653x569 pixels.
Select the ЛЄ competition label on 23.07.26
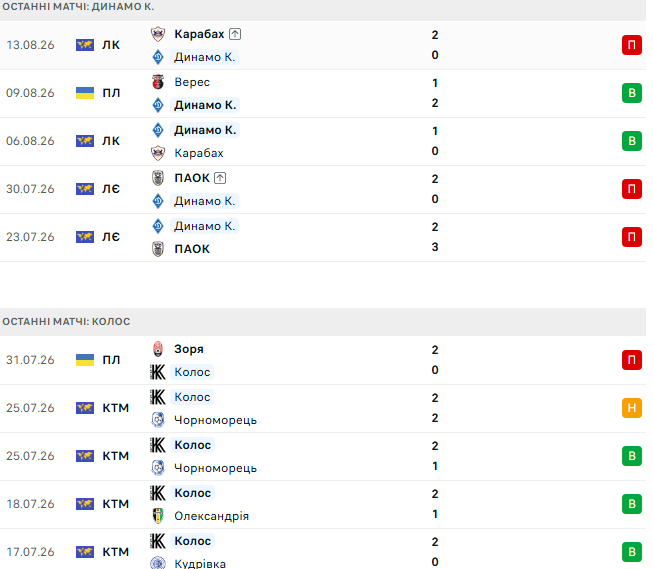(111, 237)
